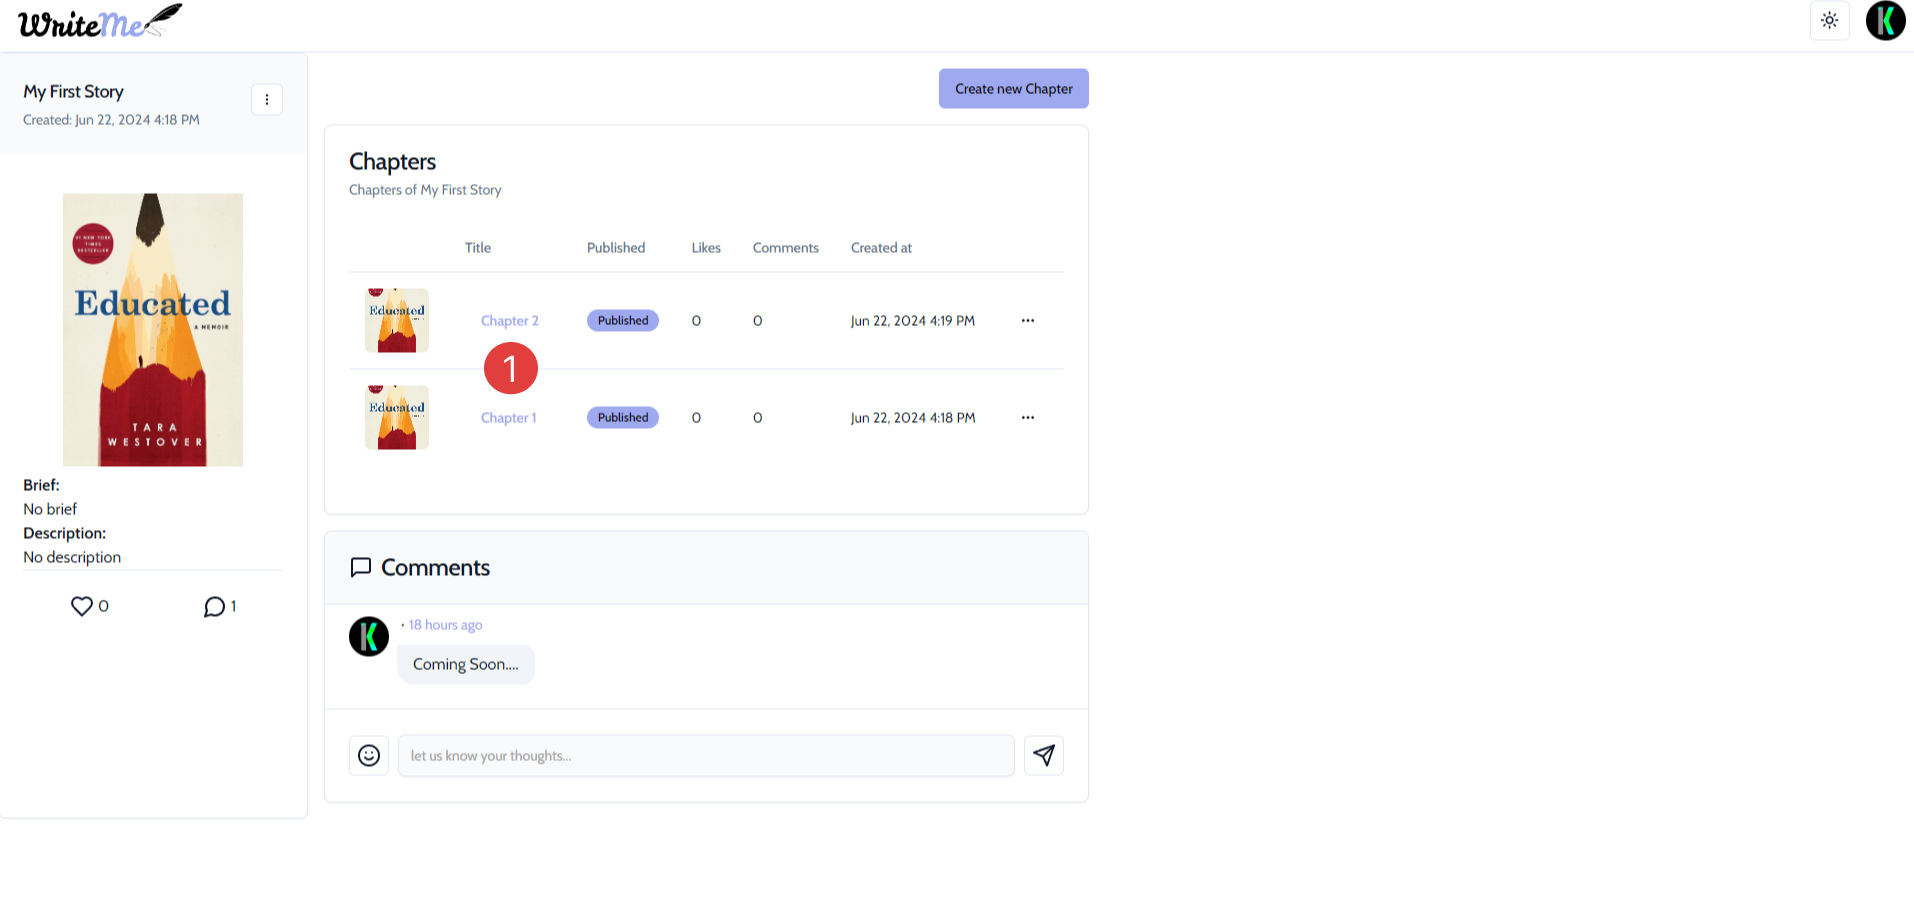Open Chapter 1 row actions menu

(x=1027, y=418)
